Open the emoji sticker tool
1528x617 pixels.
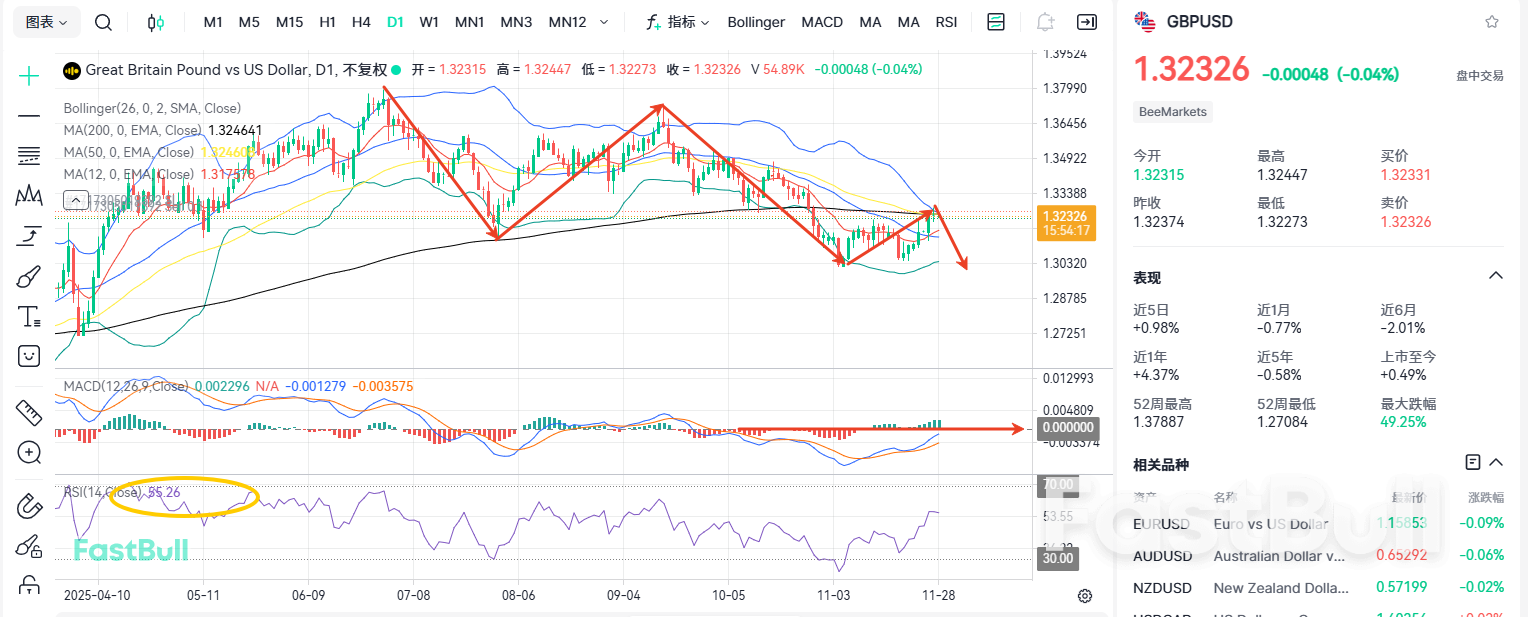tap(28, 355)
